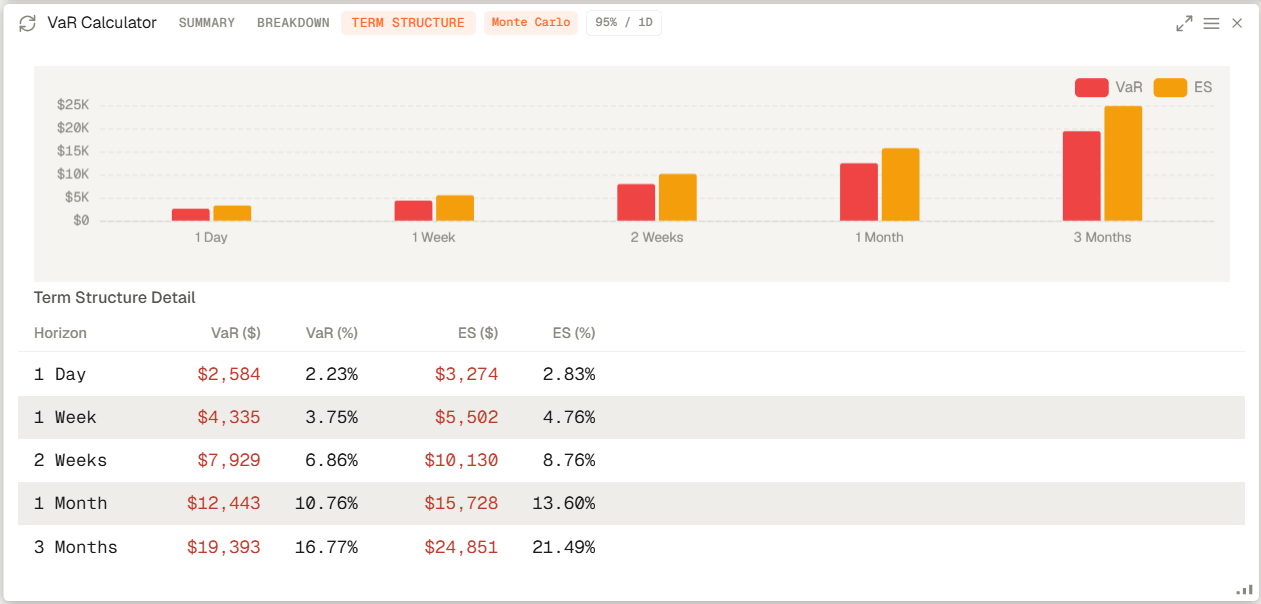Image resolution: width=1261 pixels, height=604 pixels.
Task: Click the $25K y-axis label
Action: click(x=73, y=104)
